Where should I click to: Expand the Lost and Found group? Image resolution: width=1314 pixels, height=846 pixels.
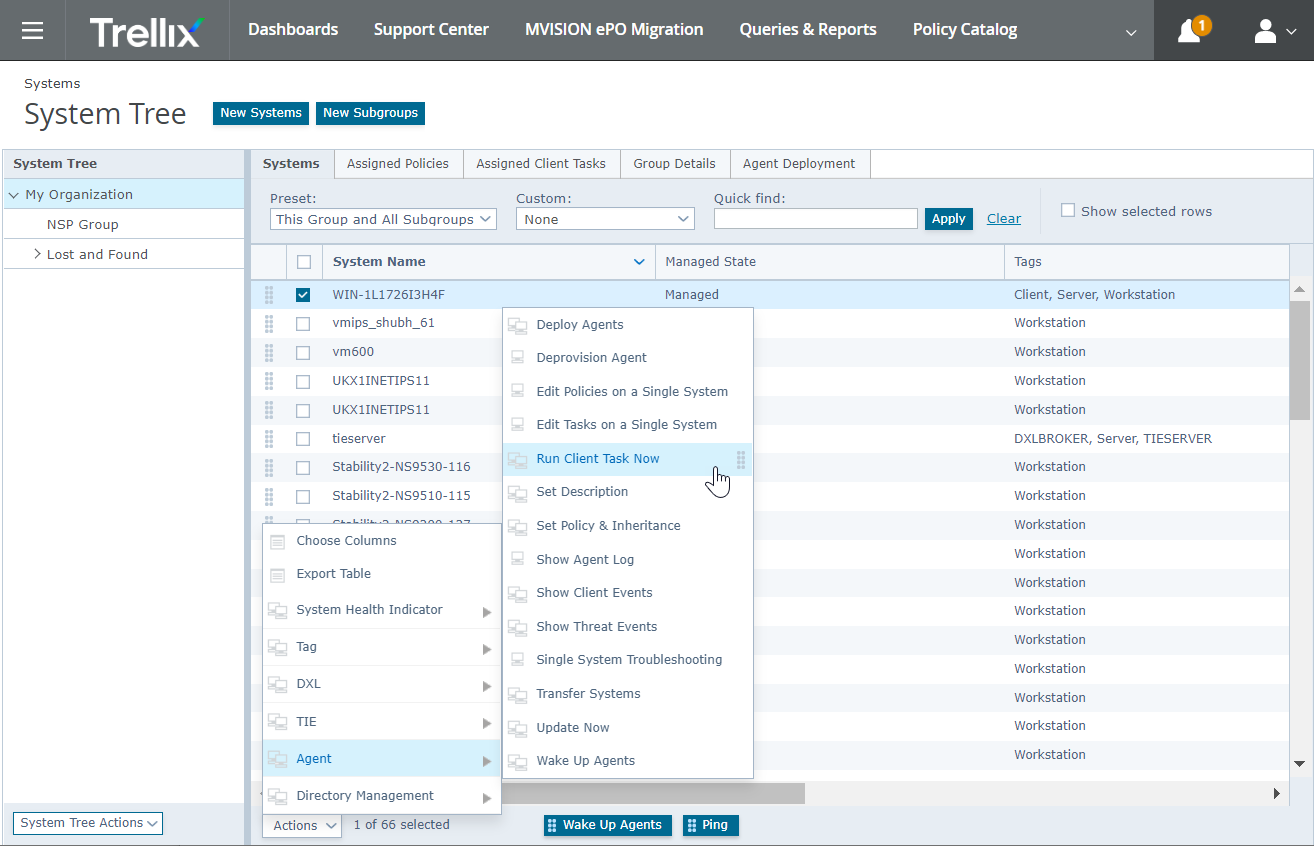click(x=37, y=254)
